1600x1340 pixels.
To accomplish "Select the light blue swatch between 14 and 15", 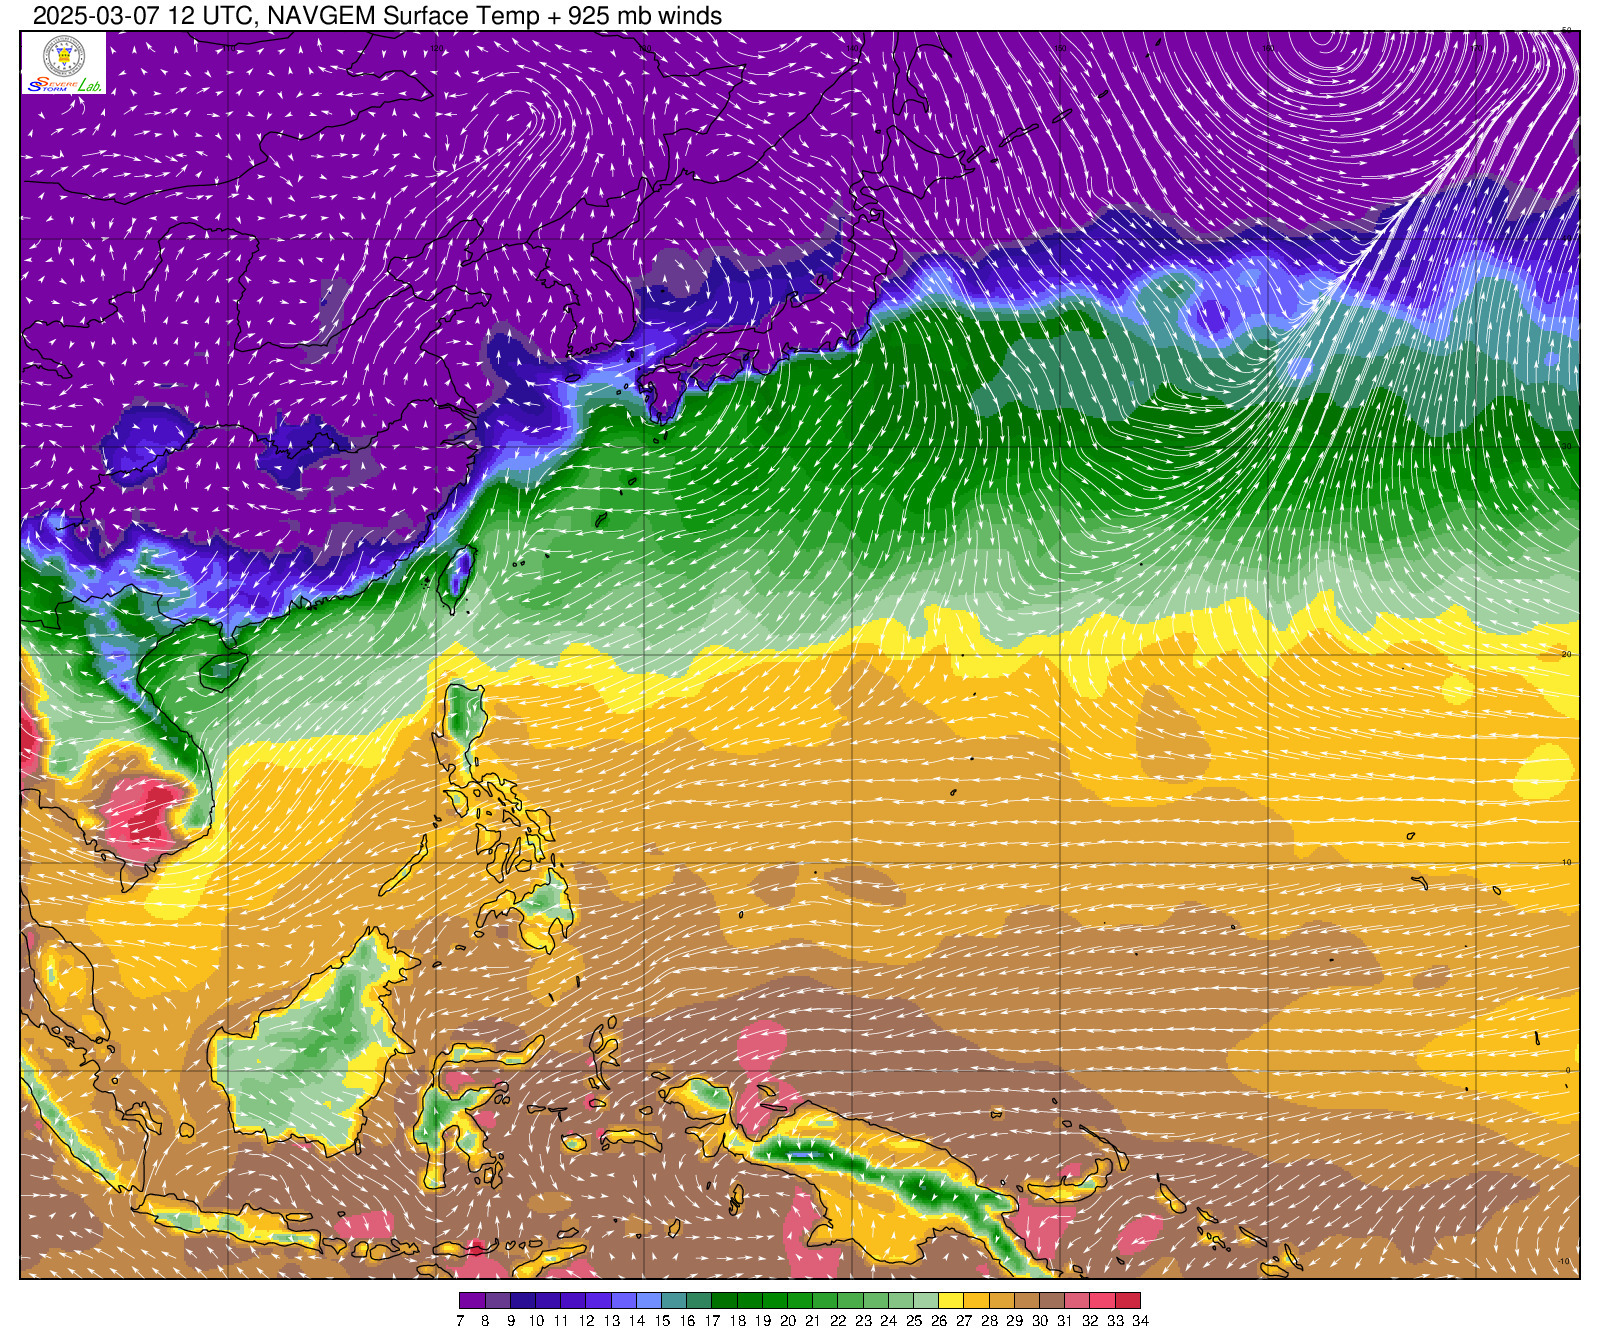I will tap(649, 1300).
